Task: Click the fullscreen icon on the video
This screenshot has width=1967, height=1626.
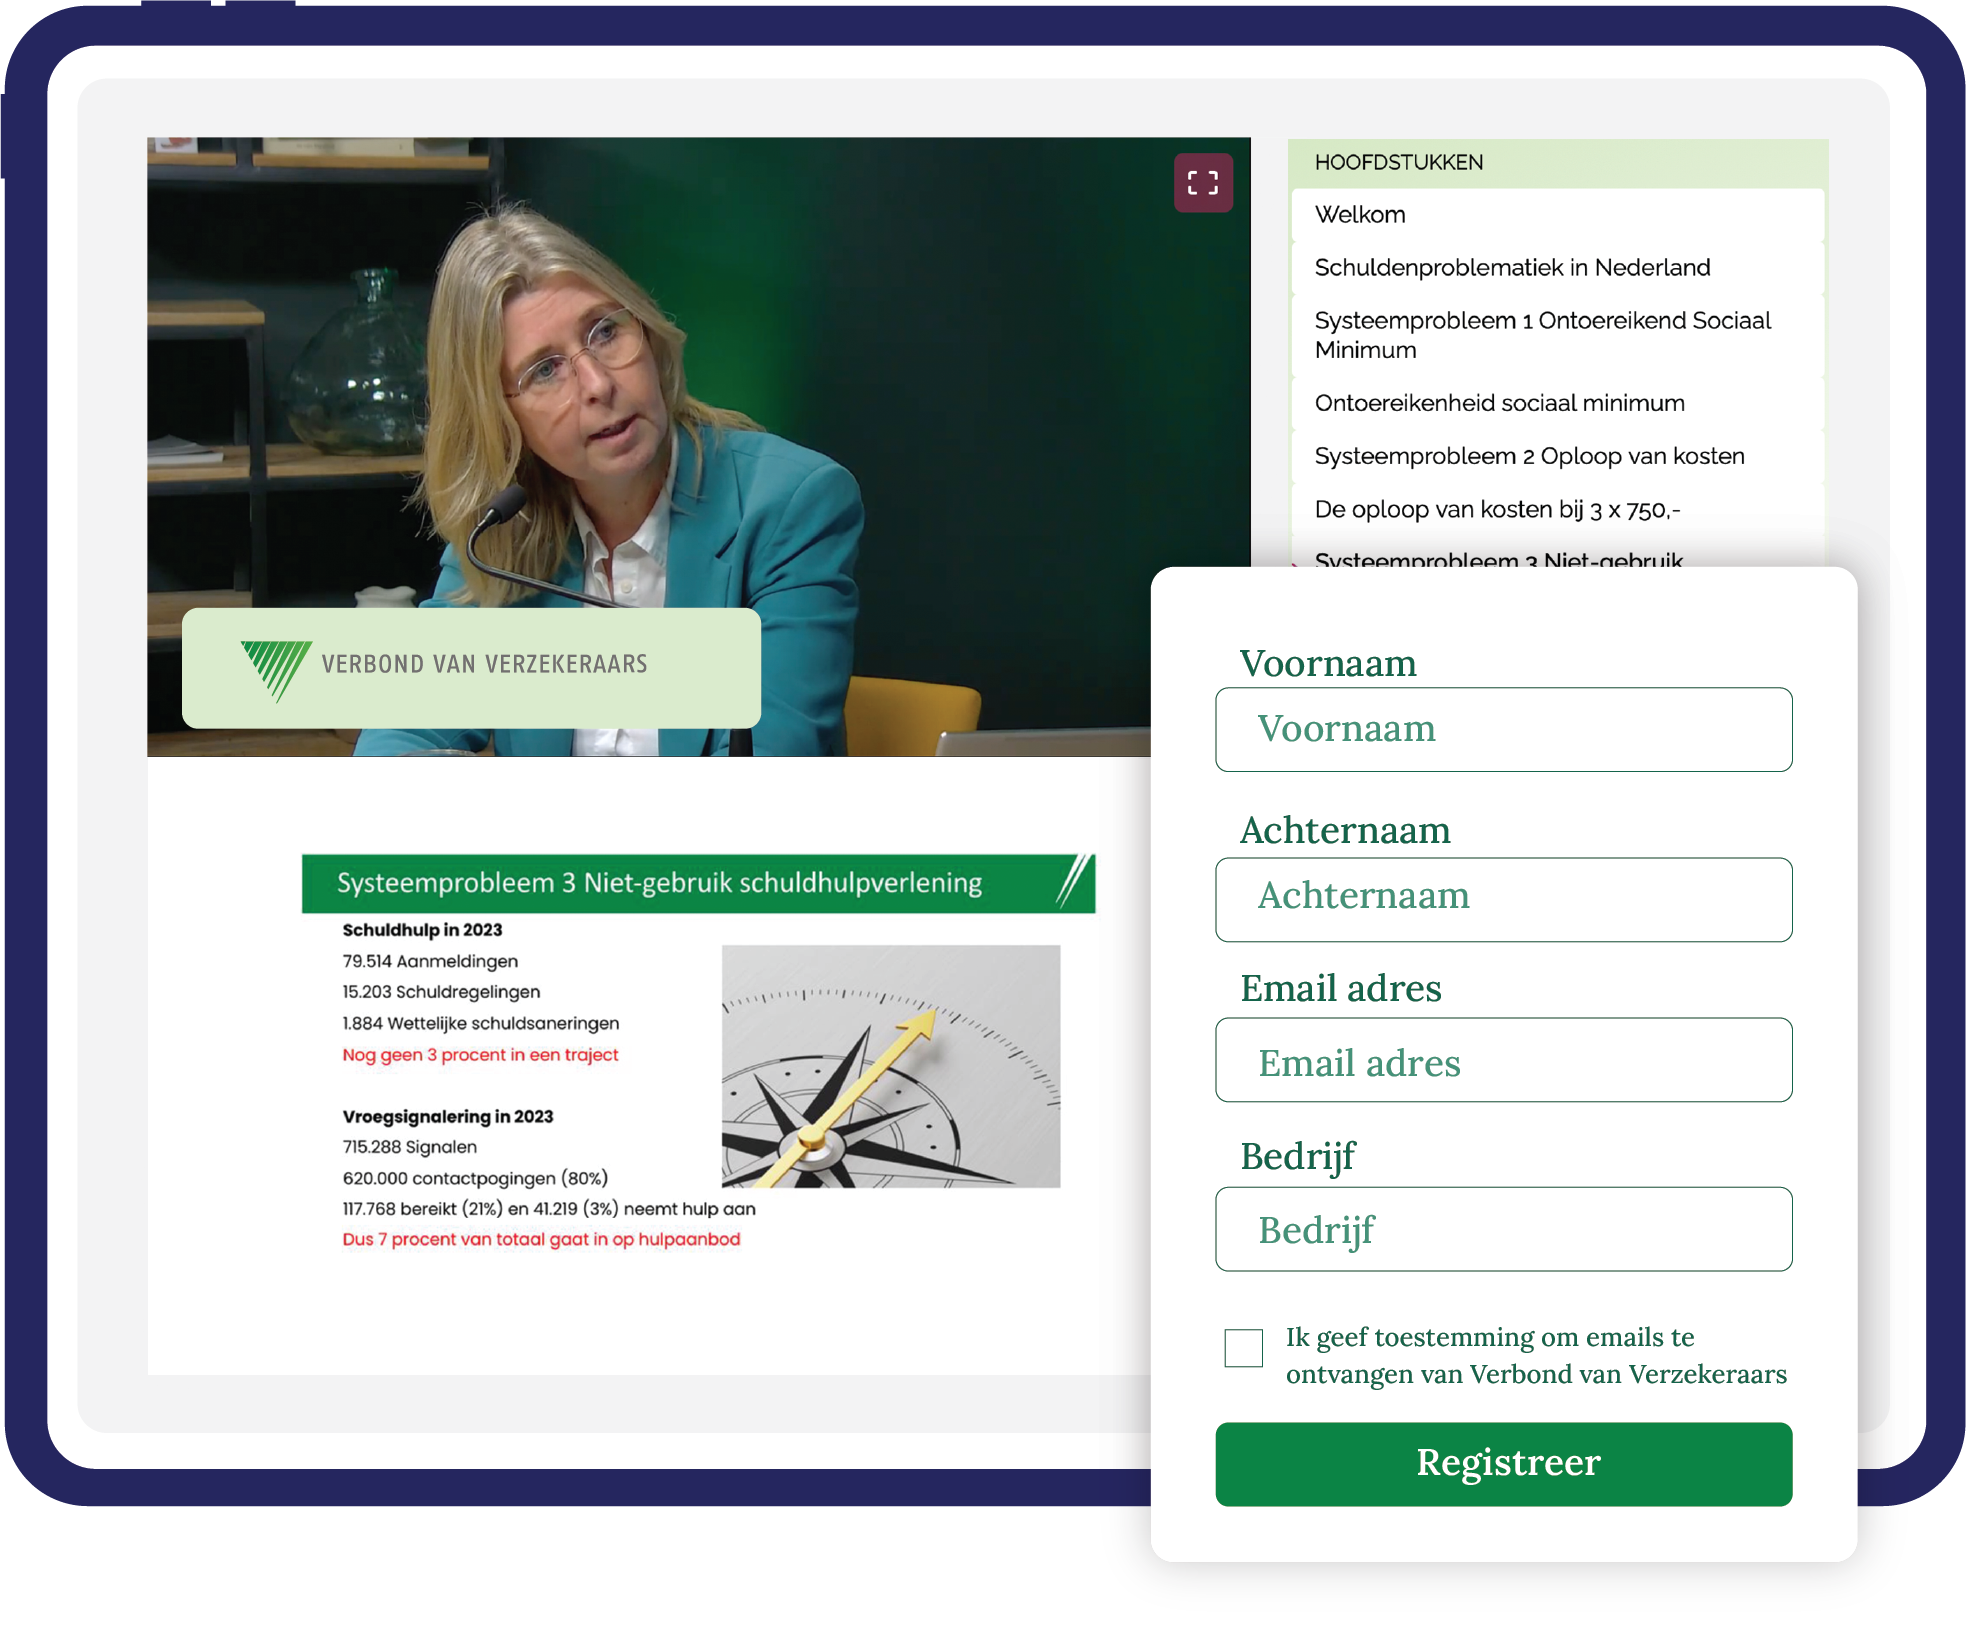Action: tap(1202, 183)
